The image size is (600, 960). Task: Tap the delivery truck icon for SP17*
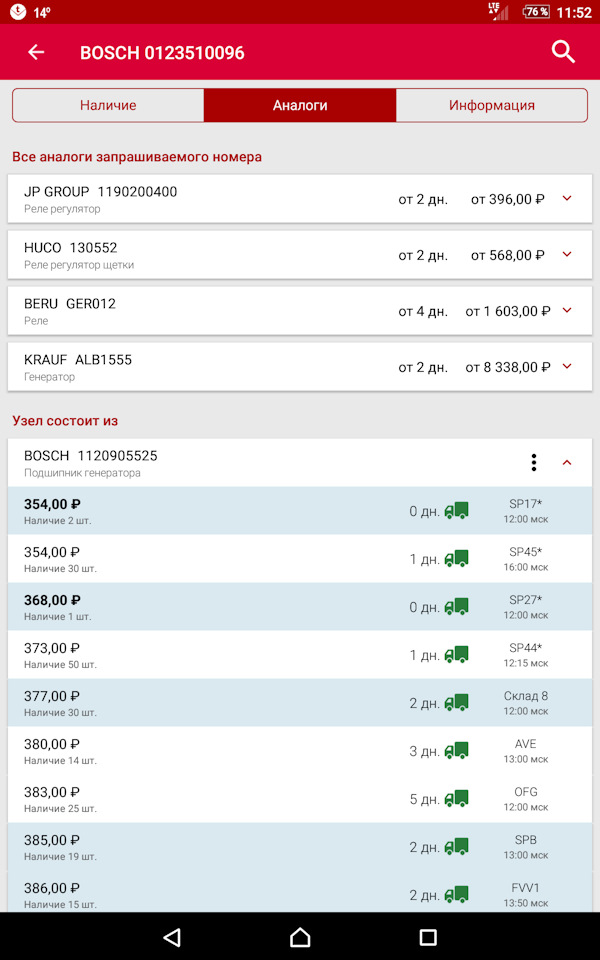coord(456,511)
